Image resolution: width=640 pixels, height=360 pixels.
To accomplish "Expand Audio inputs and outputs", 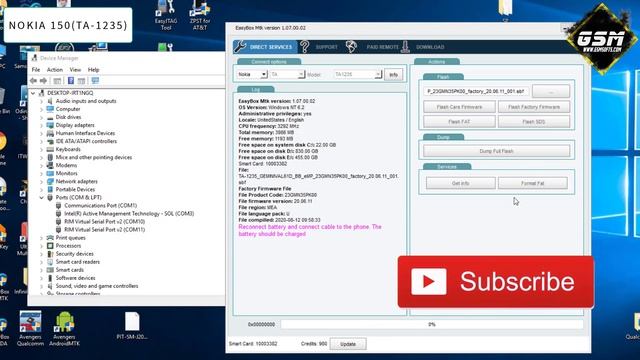I will pyautogui.click(x=41, y=101).
